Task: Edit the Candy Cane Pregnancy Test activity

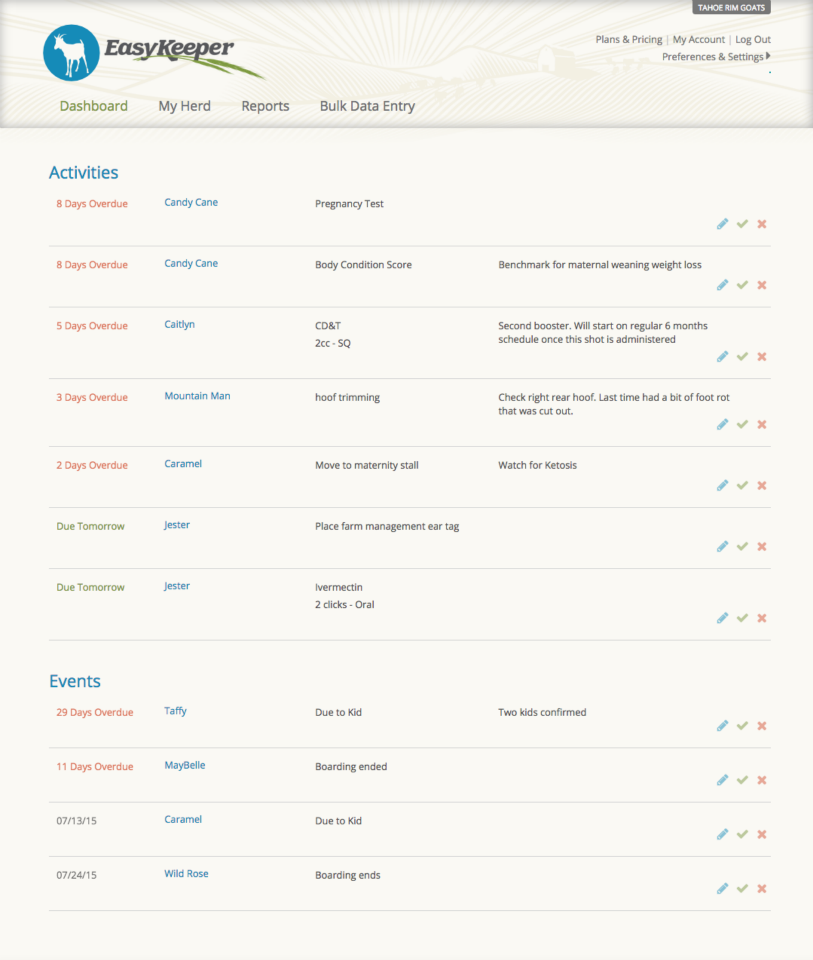Action: pos(722,224)
